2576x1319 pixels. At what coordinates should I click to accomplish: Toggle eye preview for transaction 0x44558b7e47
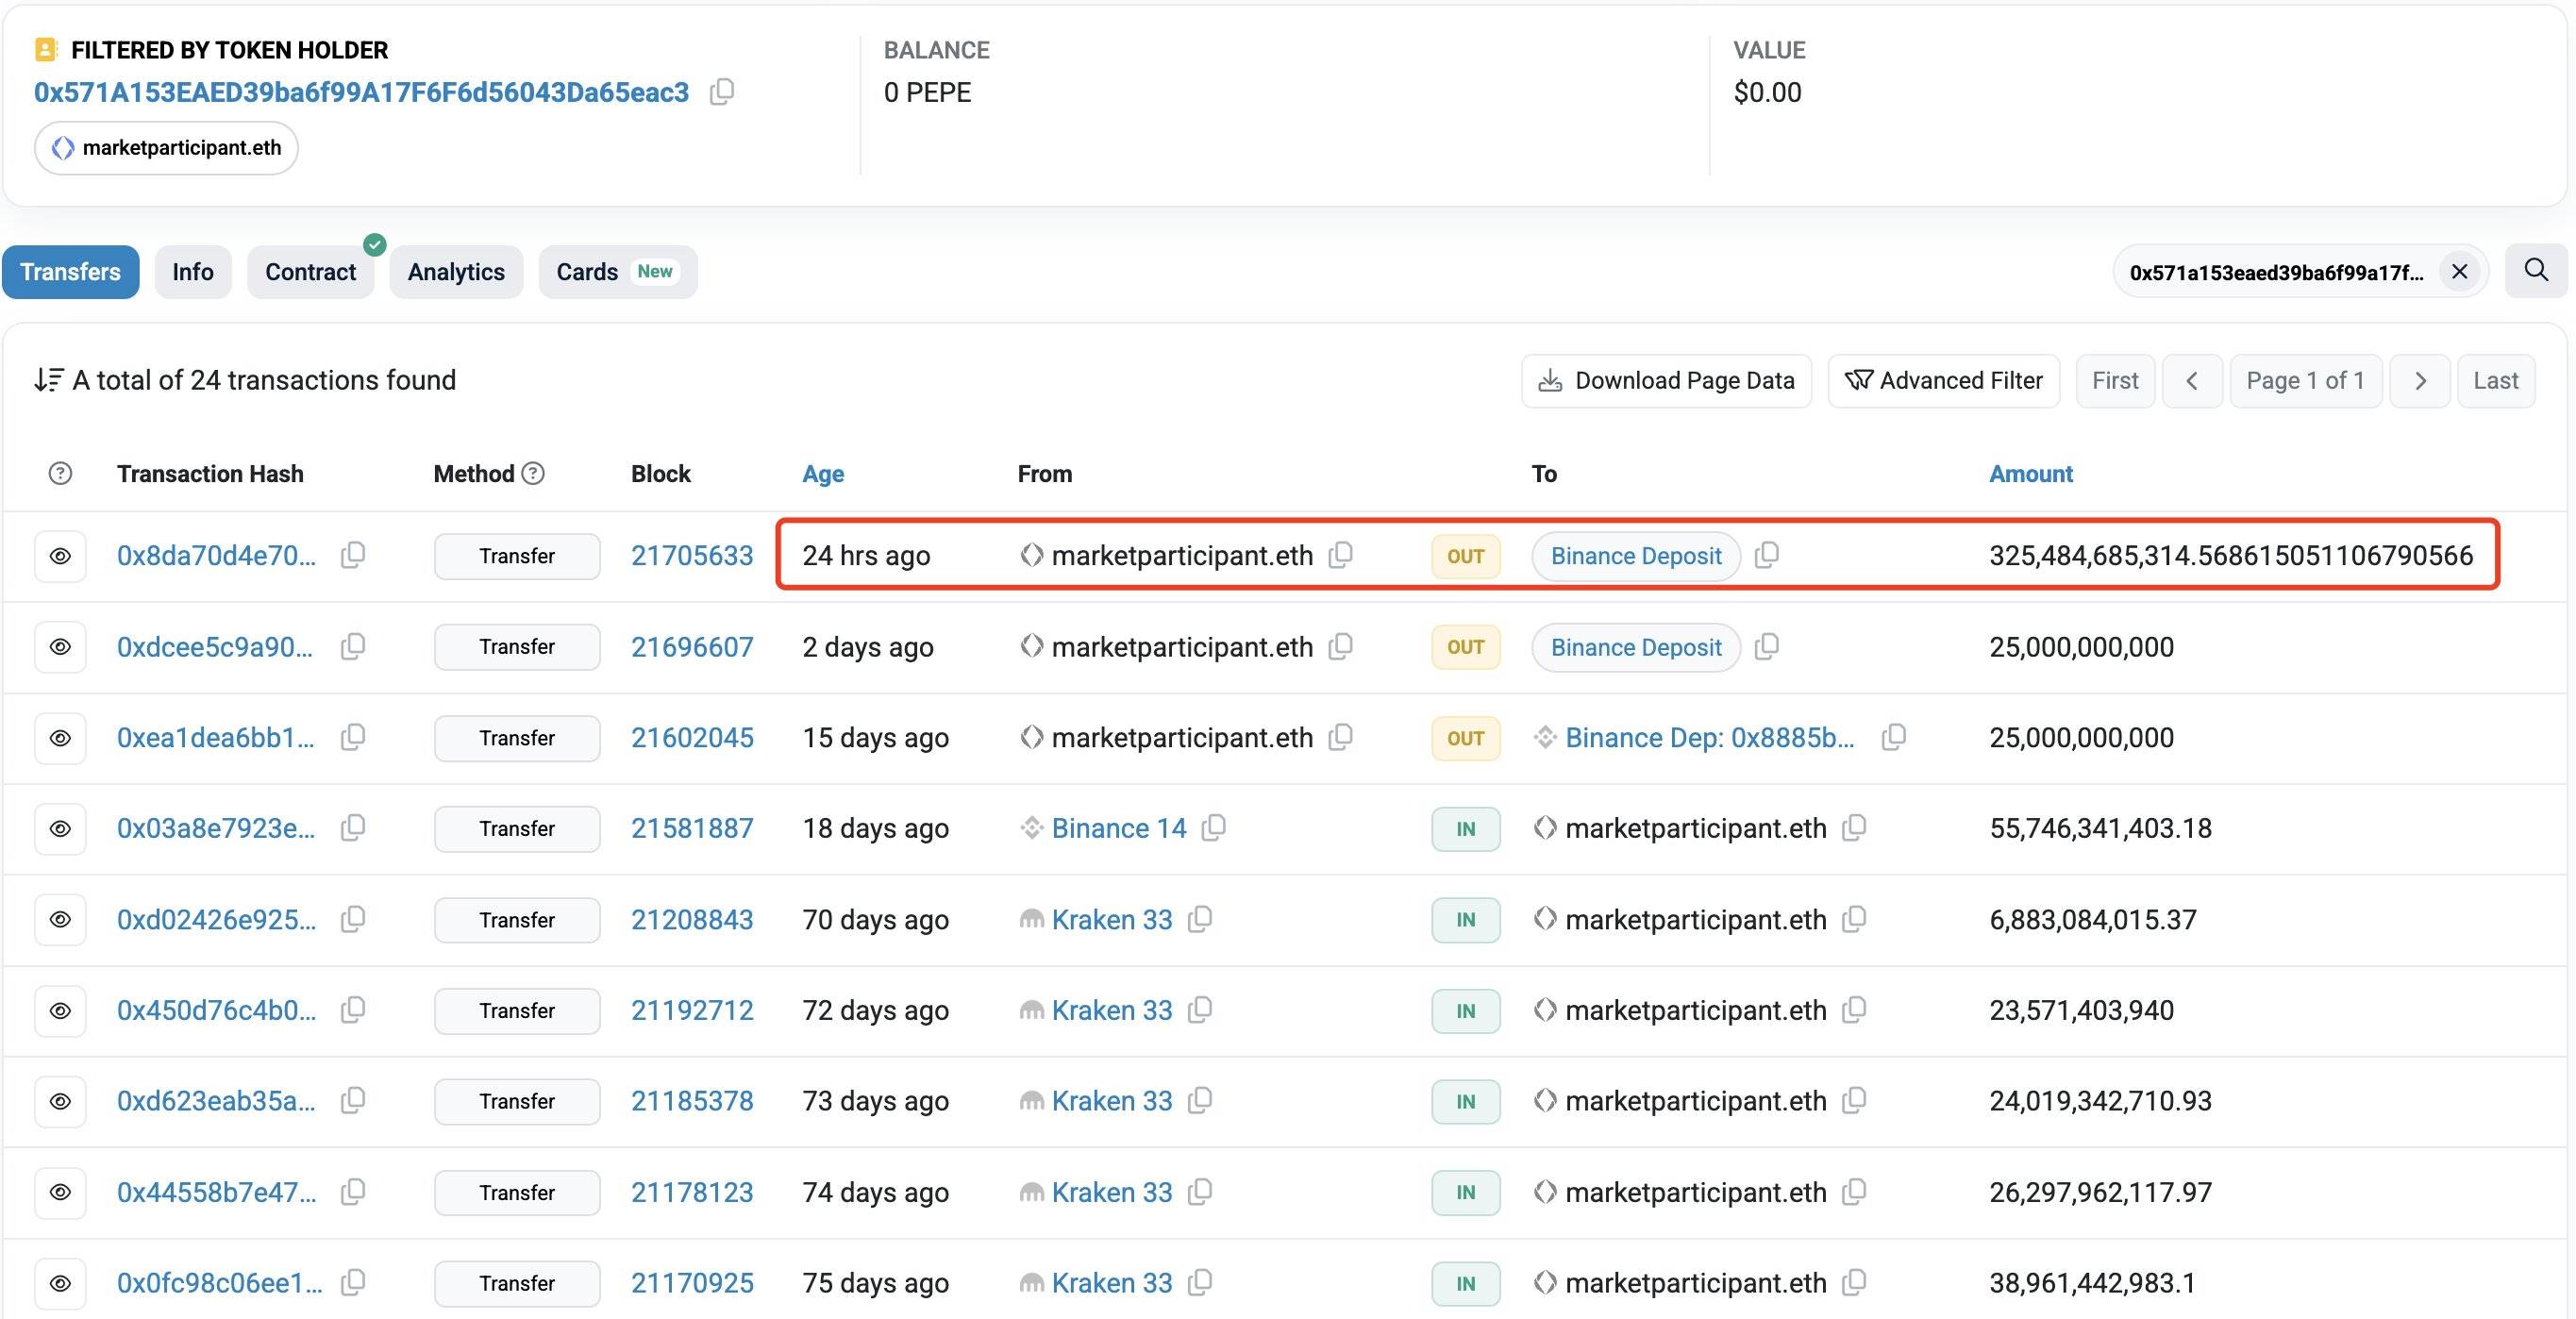click(60, 1193)
